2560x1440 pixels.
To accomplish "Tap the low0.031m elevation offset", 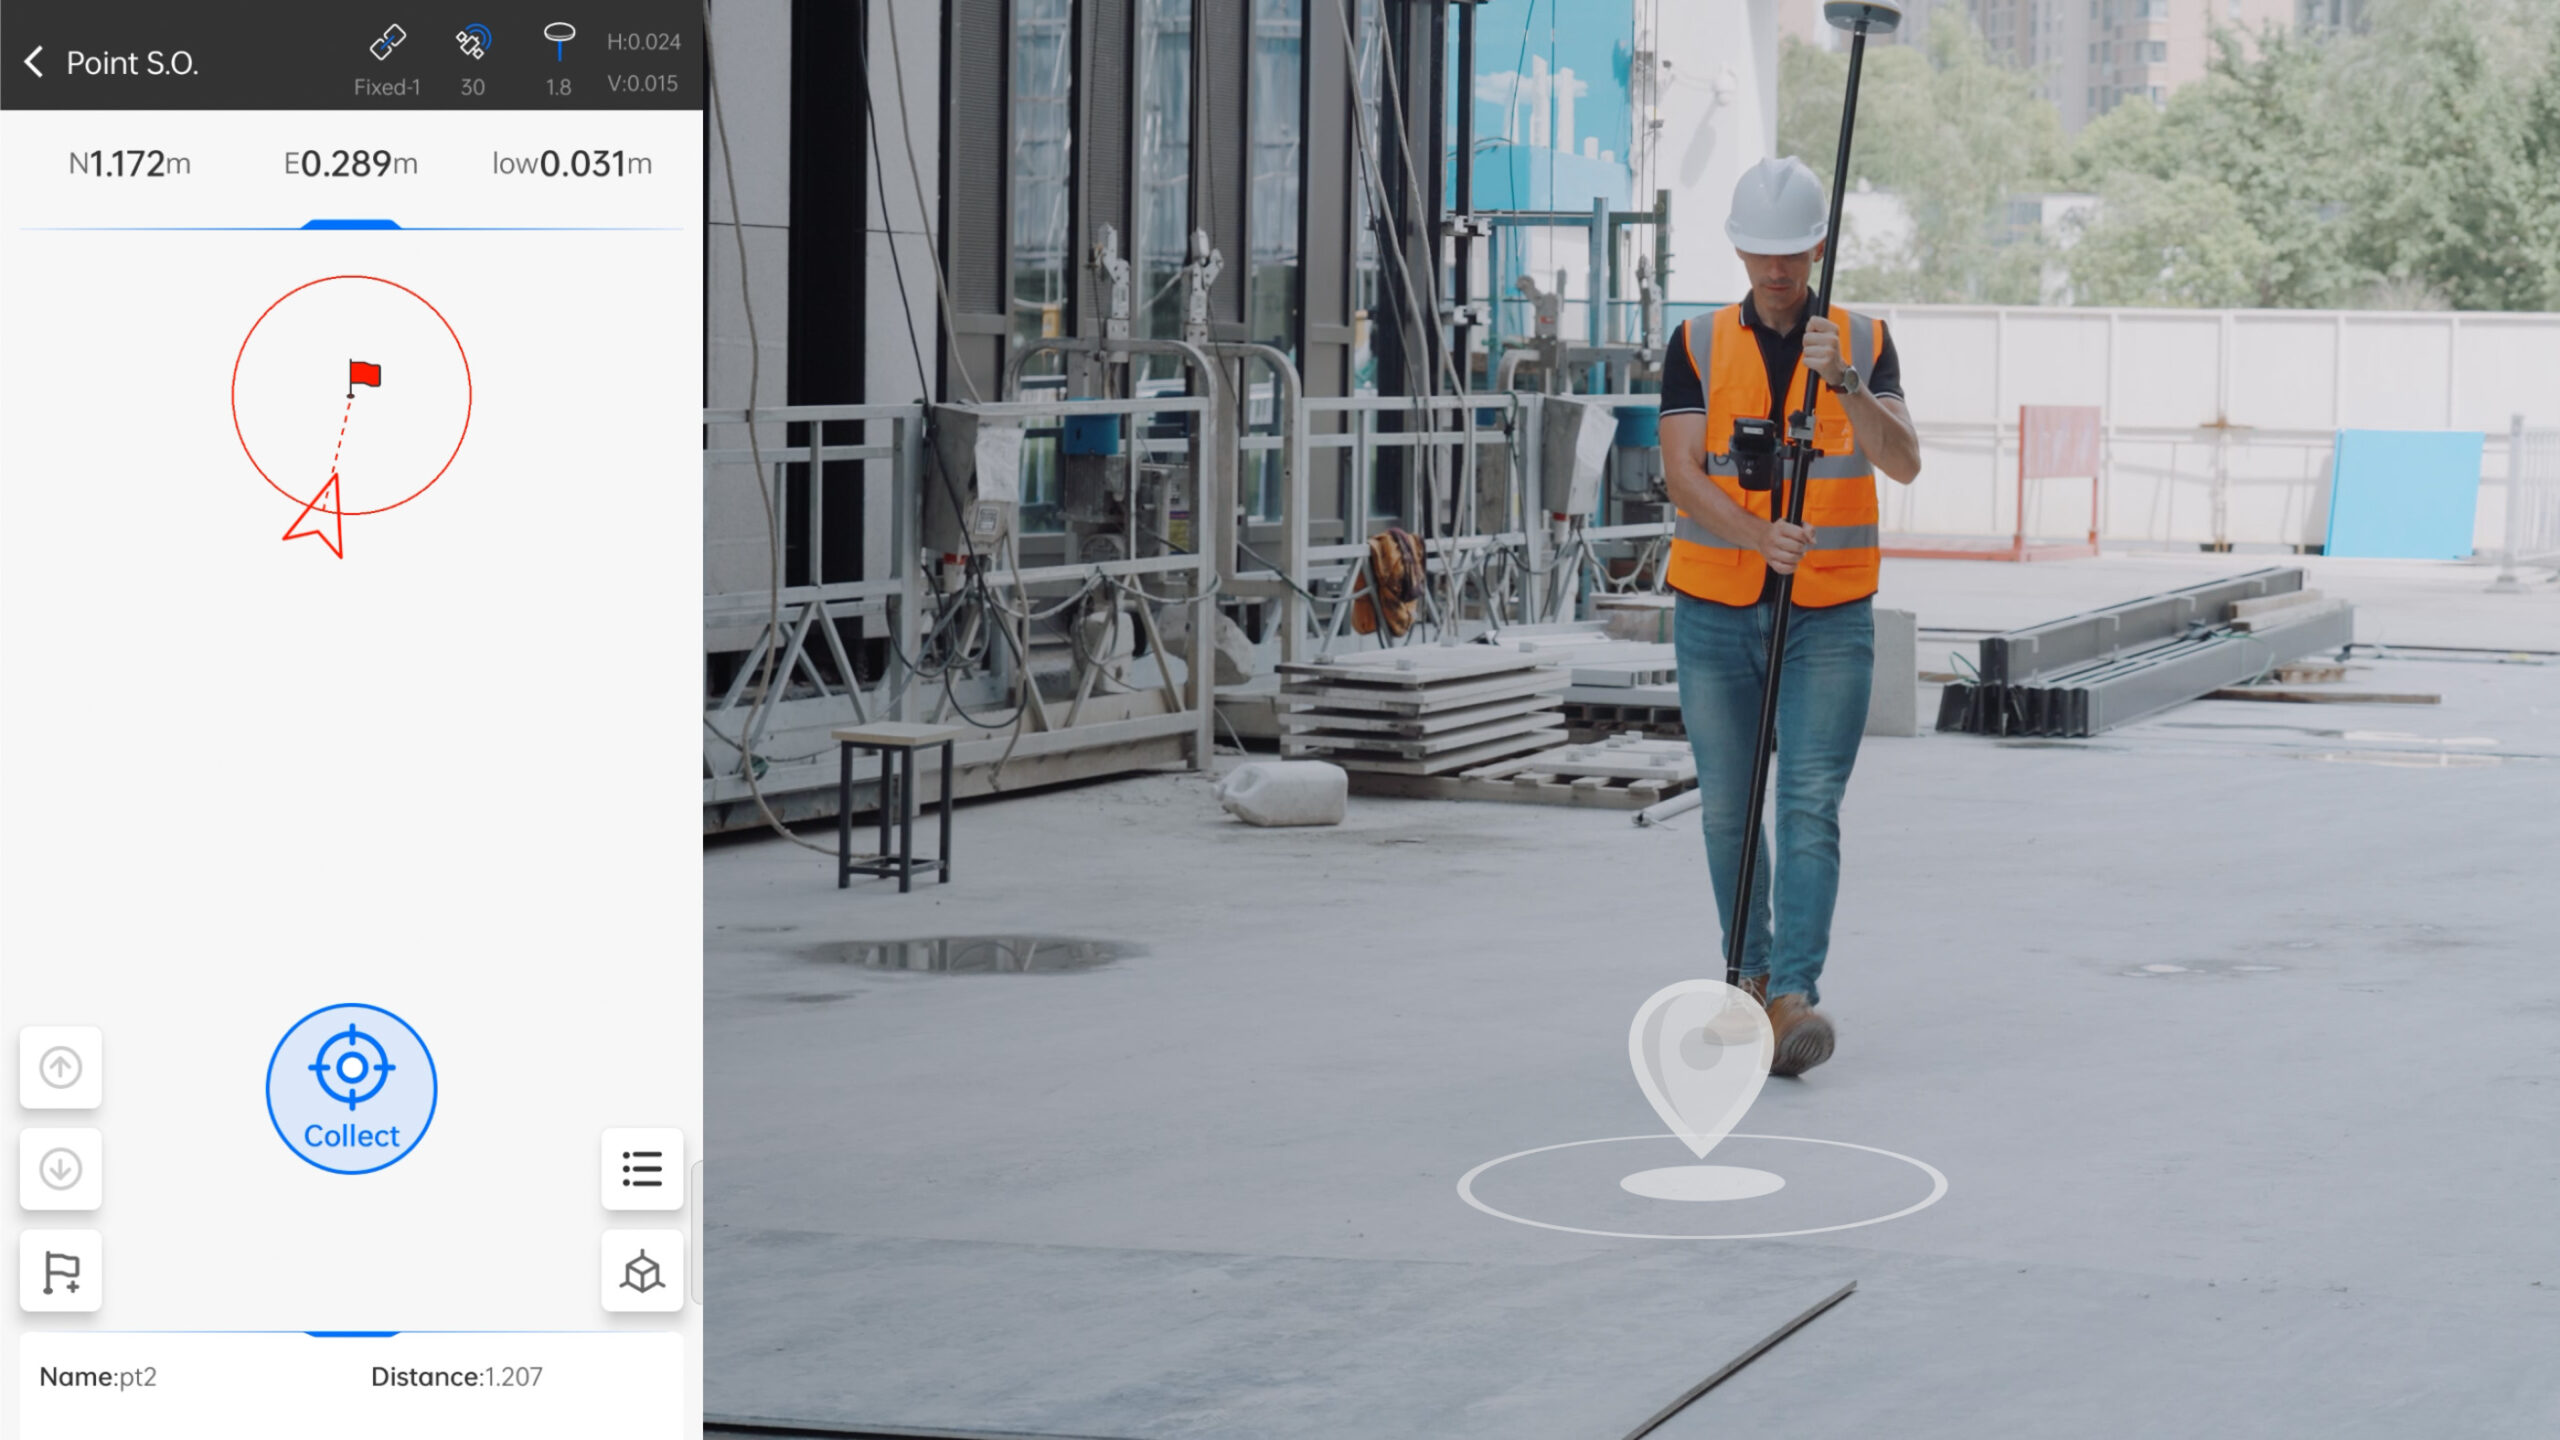I will [x=572, y=164].
